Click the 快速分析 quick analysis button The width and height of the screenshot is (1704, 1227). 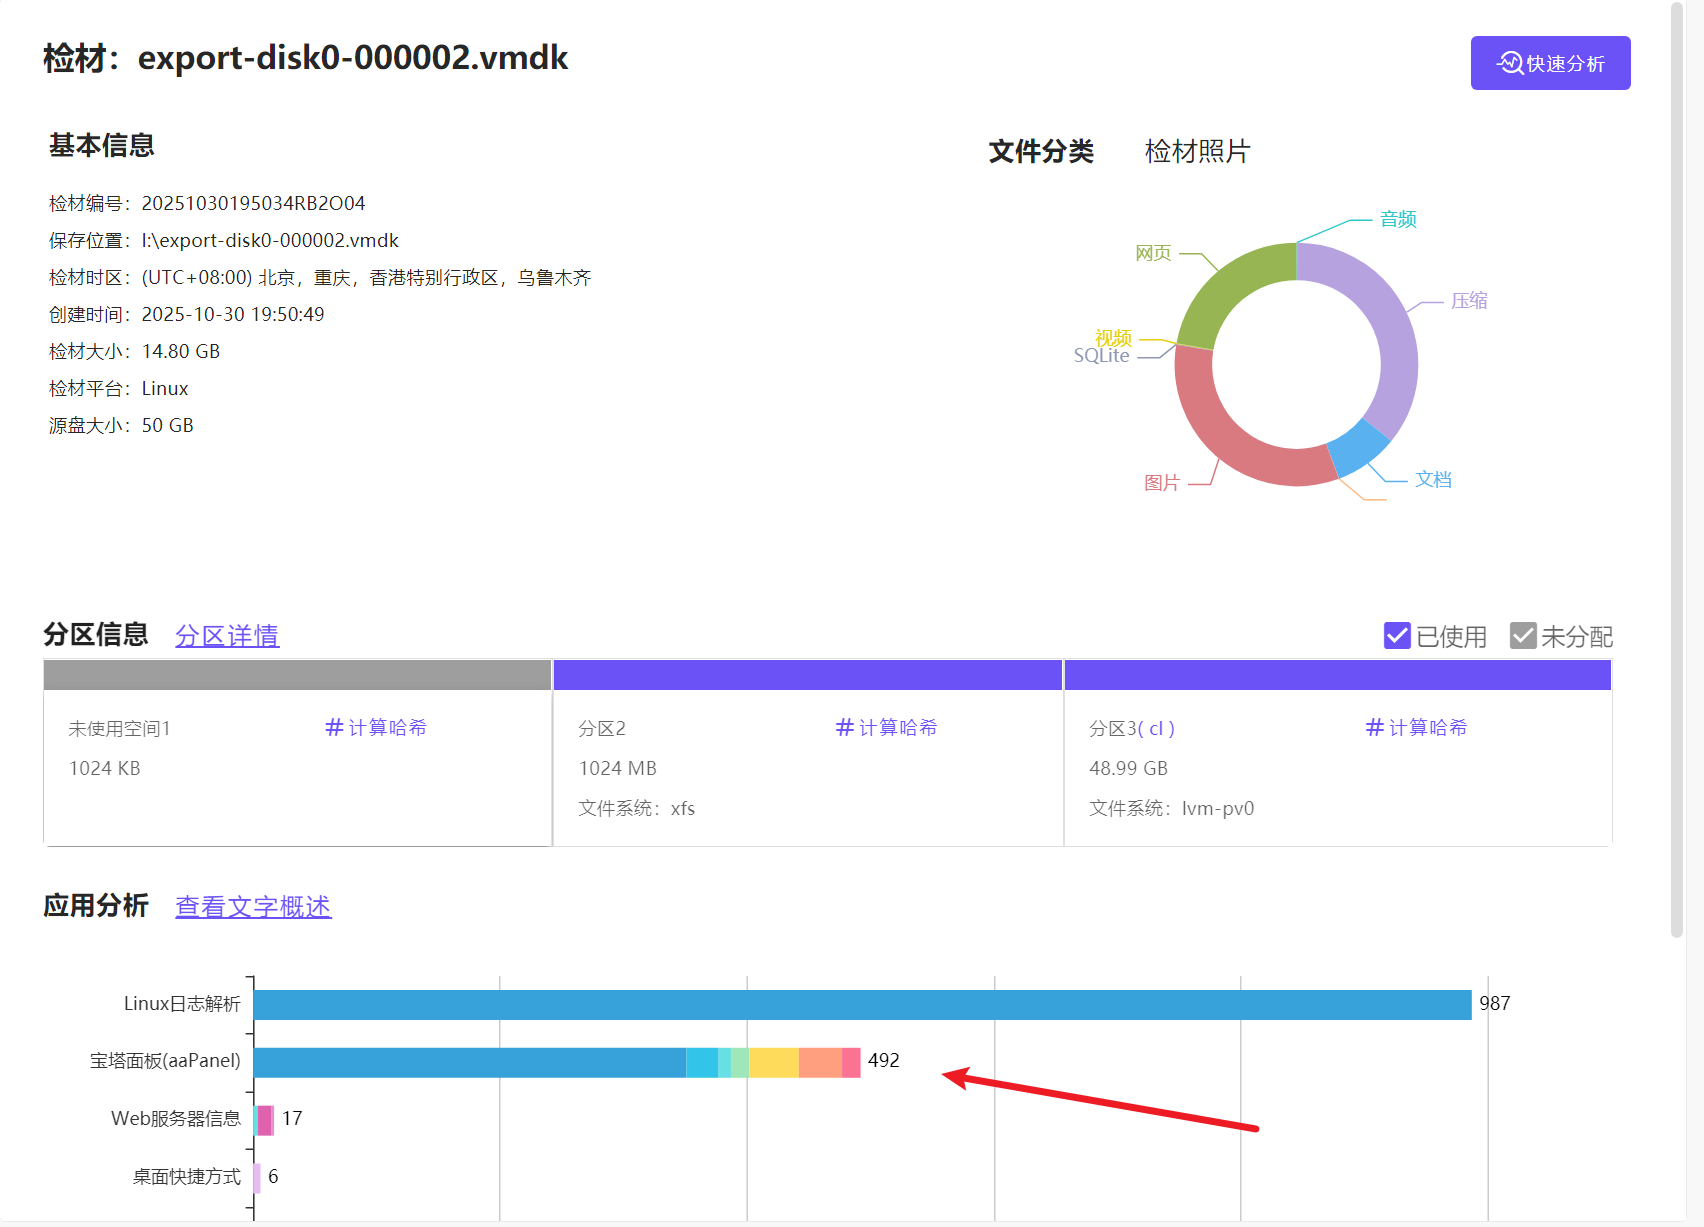coord(1550,63)
